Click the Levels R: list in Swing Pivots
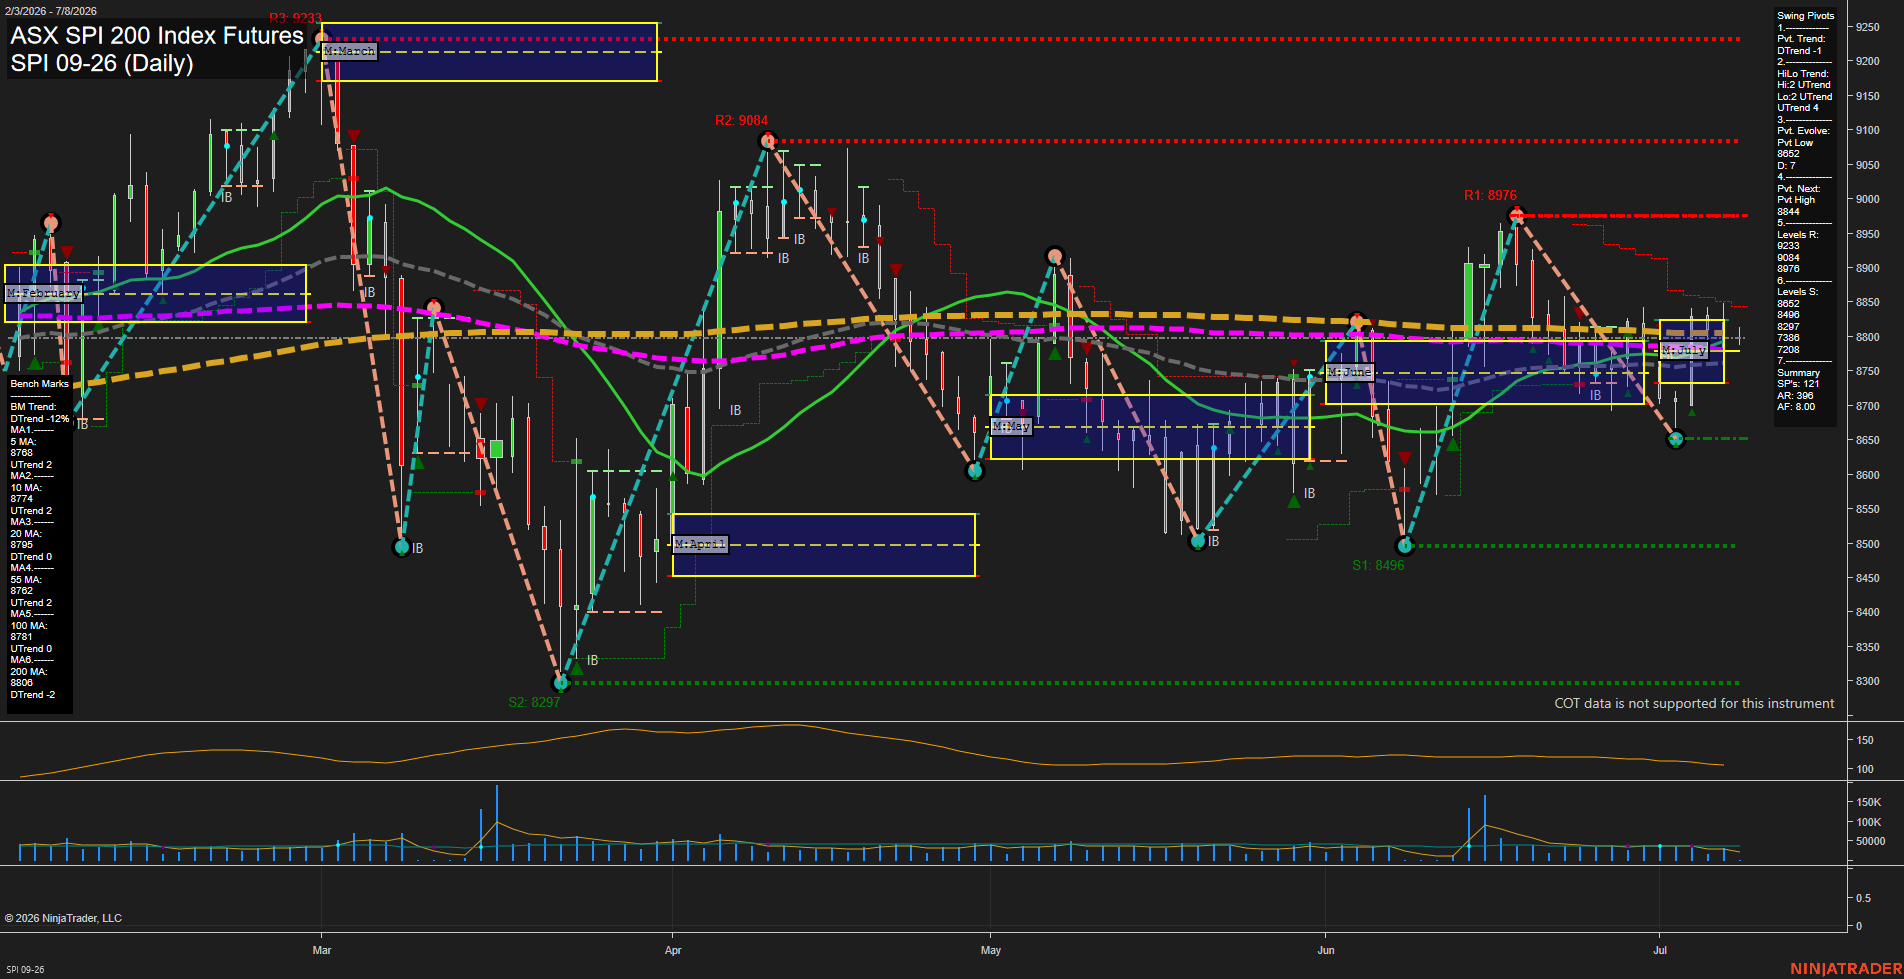The width and height of the screenshot is (1904, 979). (x=1798, y=252)
